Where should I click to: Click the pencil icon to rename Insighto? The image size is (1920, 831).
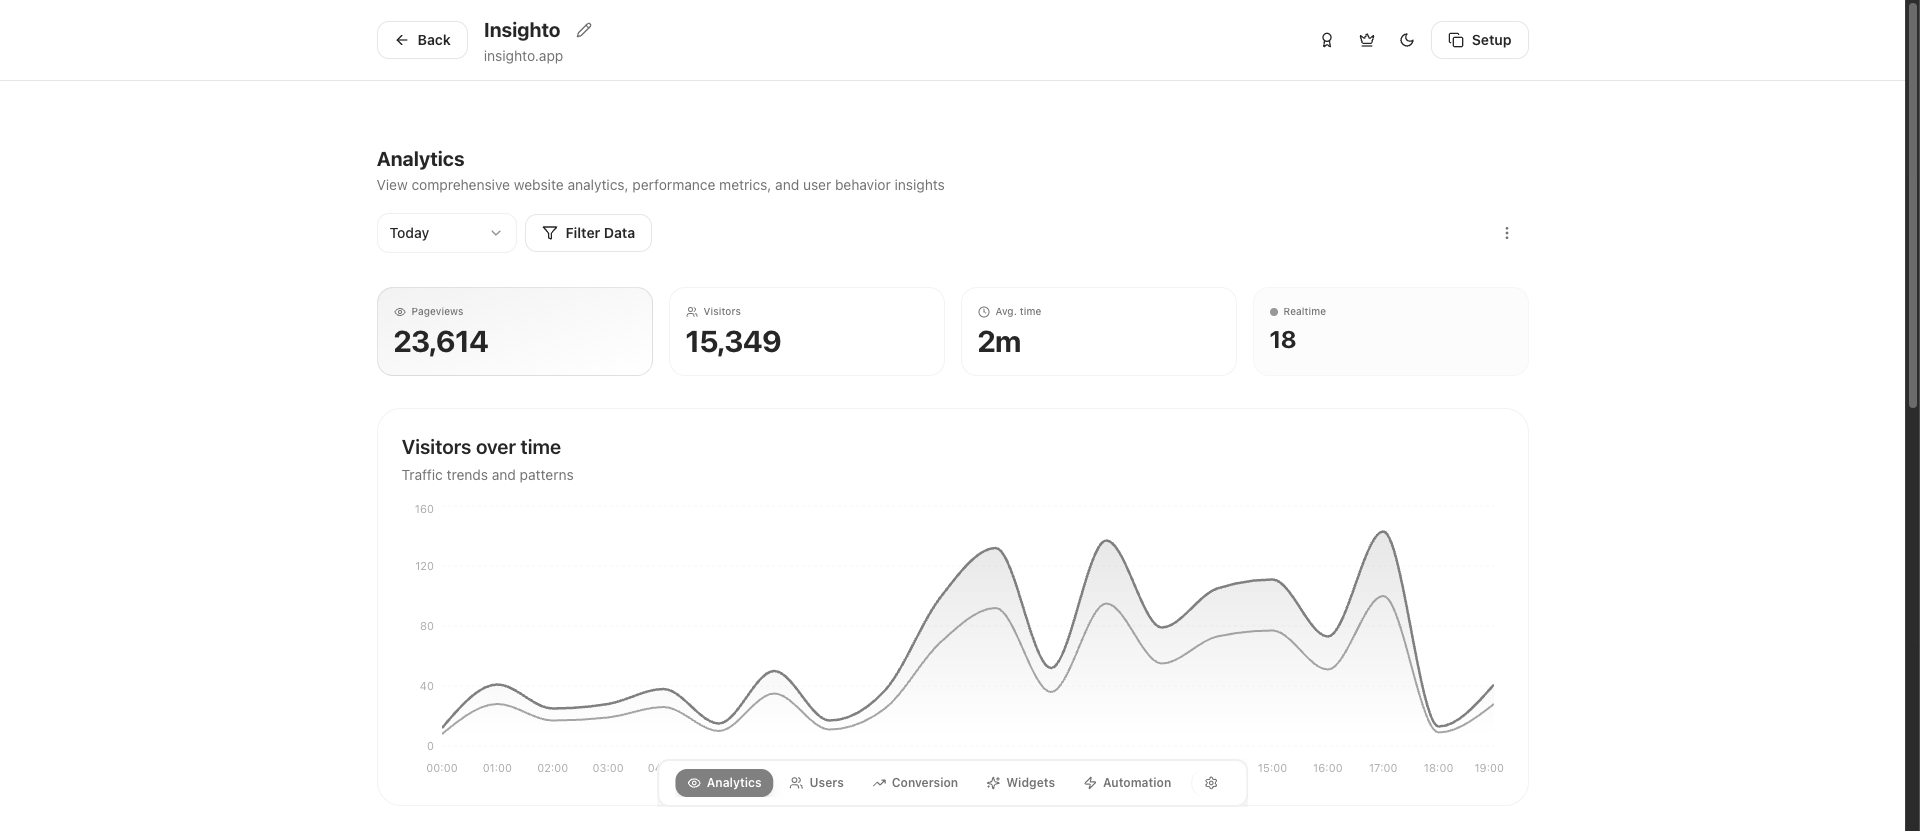tap(584, 30)
